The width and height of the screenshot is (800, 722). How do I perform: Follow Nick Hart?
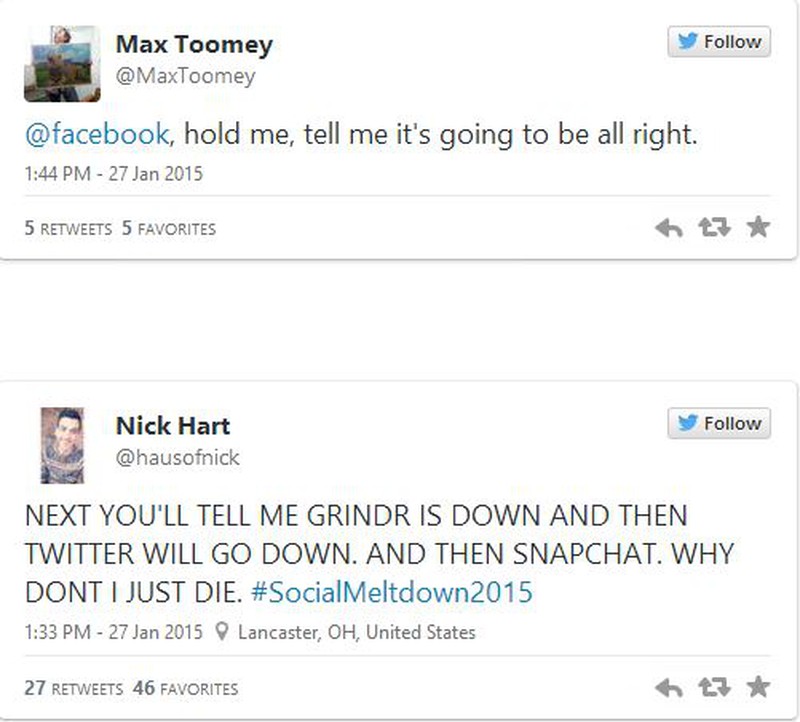719,423
